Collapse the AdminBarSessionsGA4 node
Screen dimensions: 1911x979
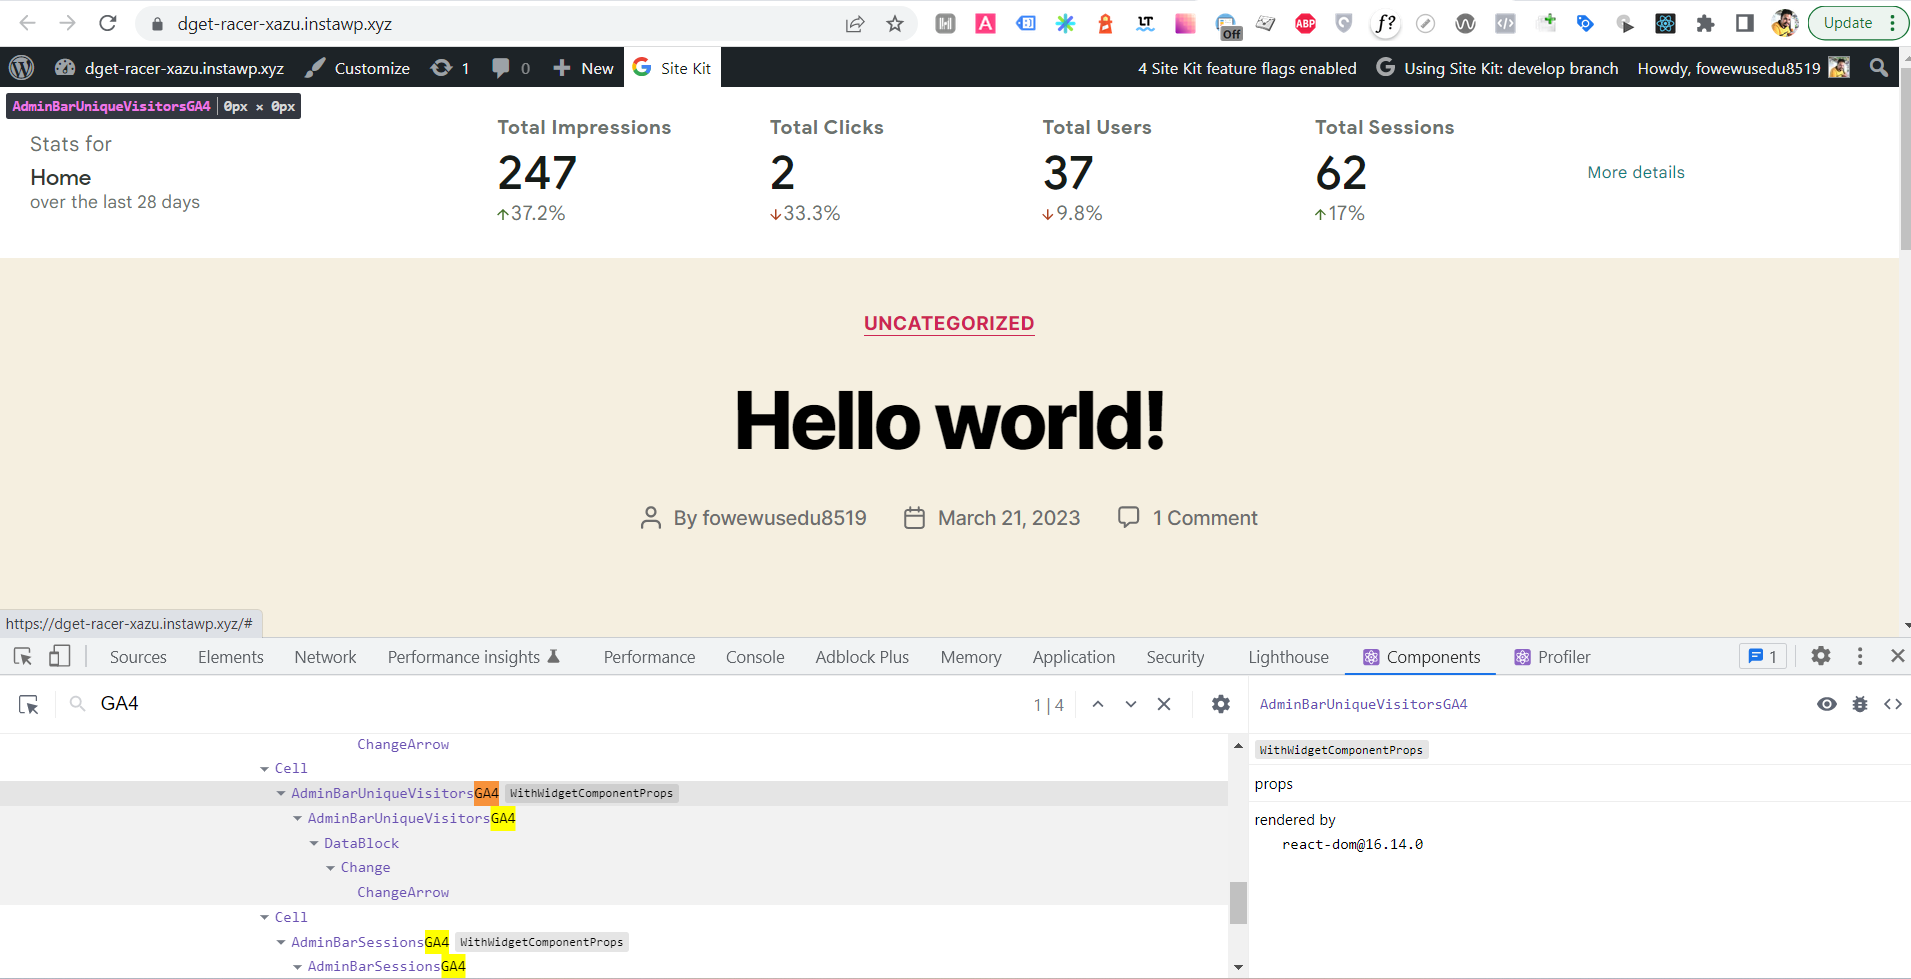(281, 941)
